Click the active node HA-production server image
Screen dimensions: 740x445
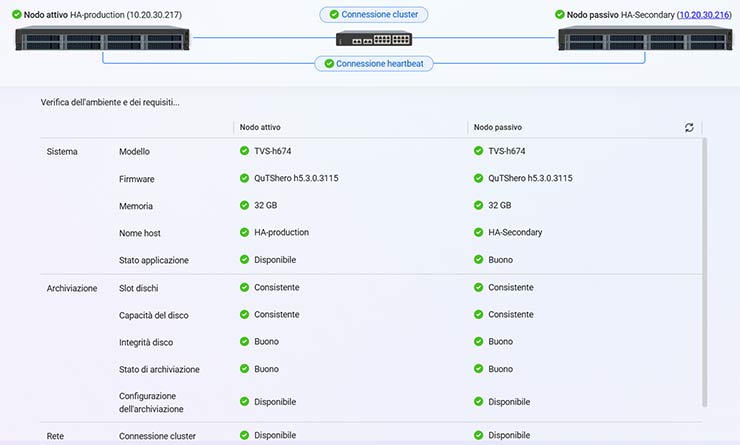tap(102, 38)
